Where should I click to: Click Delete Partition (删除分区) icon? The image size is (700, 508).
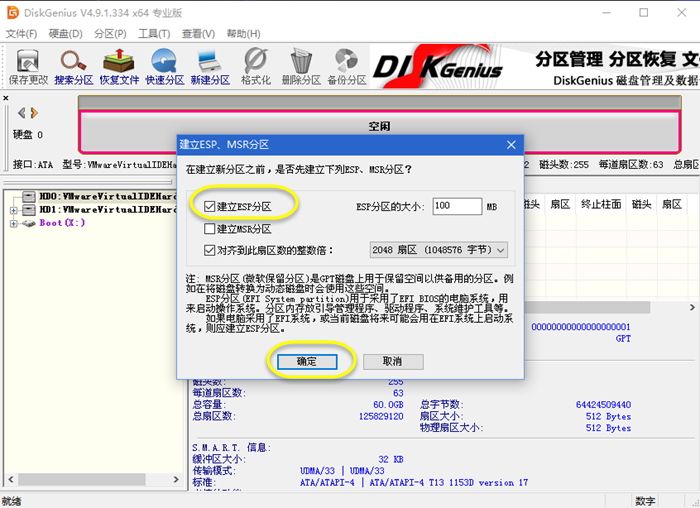pos(301,67)
